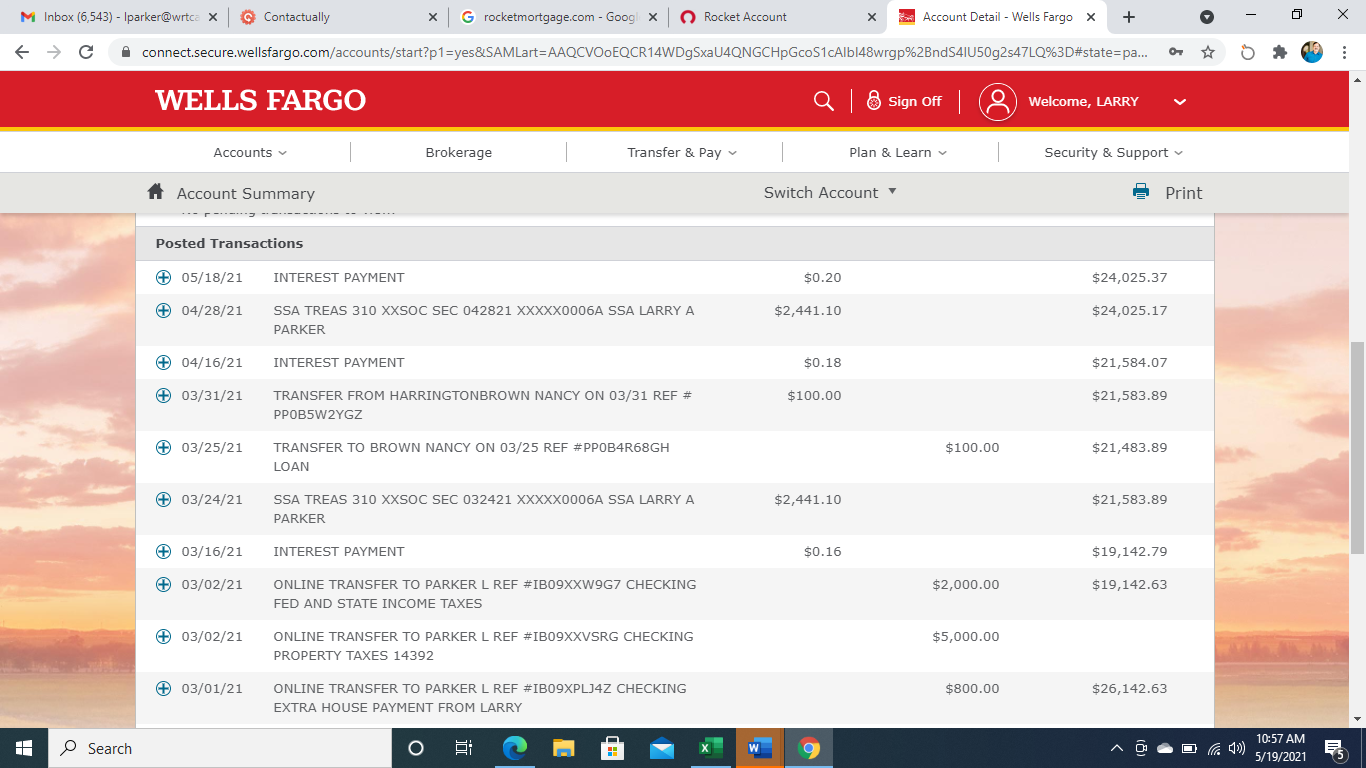Open the Brokerage menu item
Screen dimensions: 1366x768
click(x=459, y=152)
